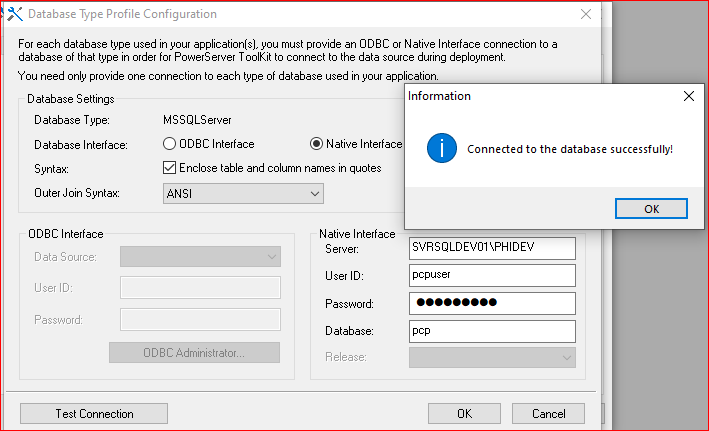Focus the masked Native Interface Password field
The image size is (709, 431).
pos(492,303)
